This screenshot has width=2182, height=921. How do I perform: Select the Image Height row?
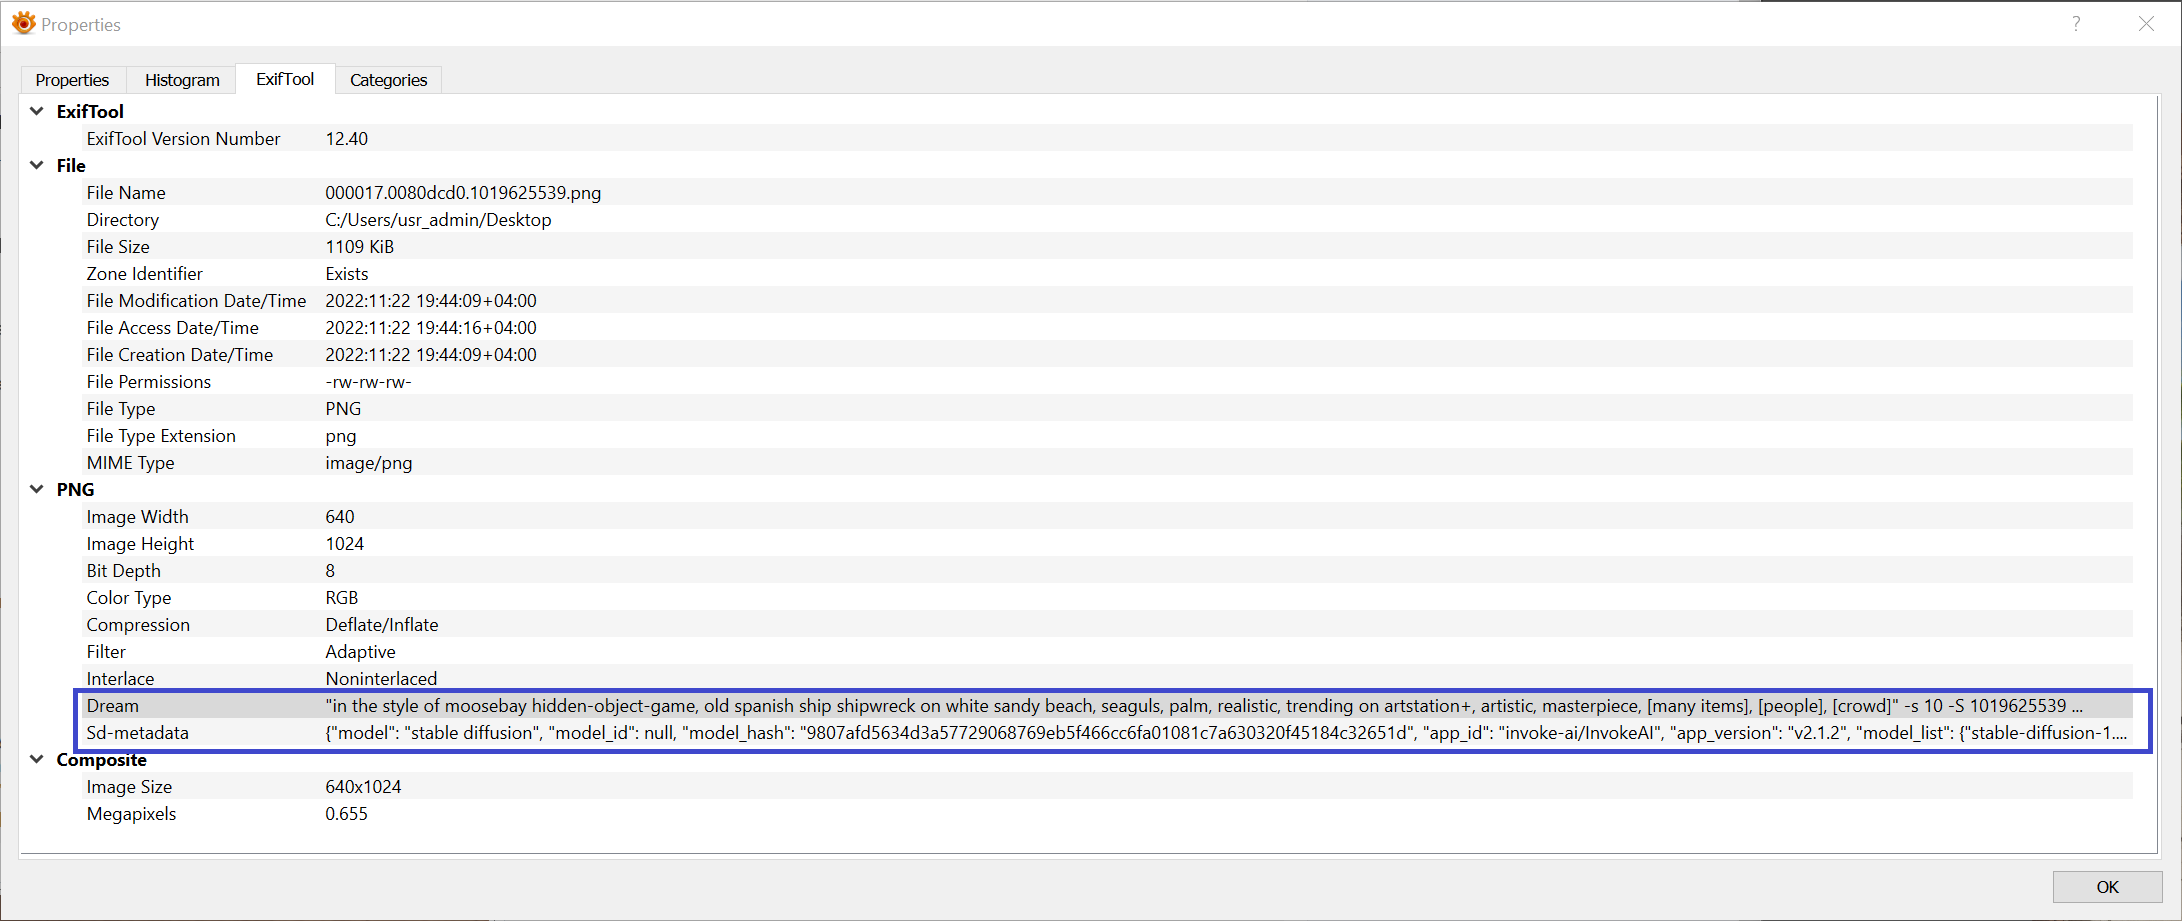1106,543
